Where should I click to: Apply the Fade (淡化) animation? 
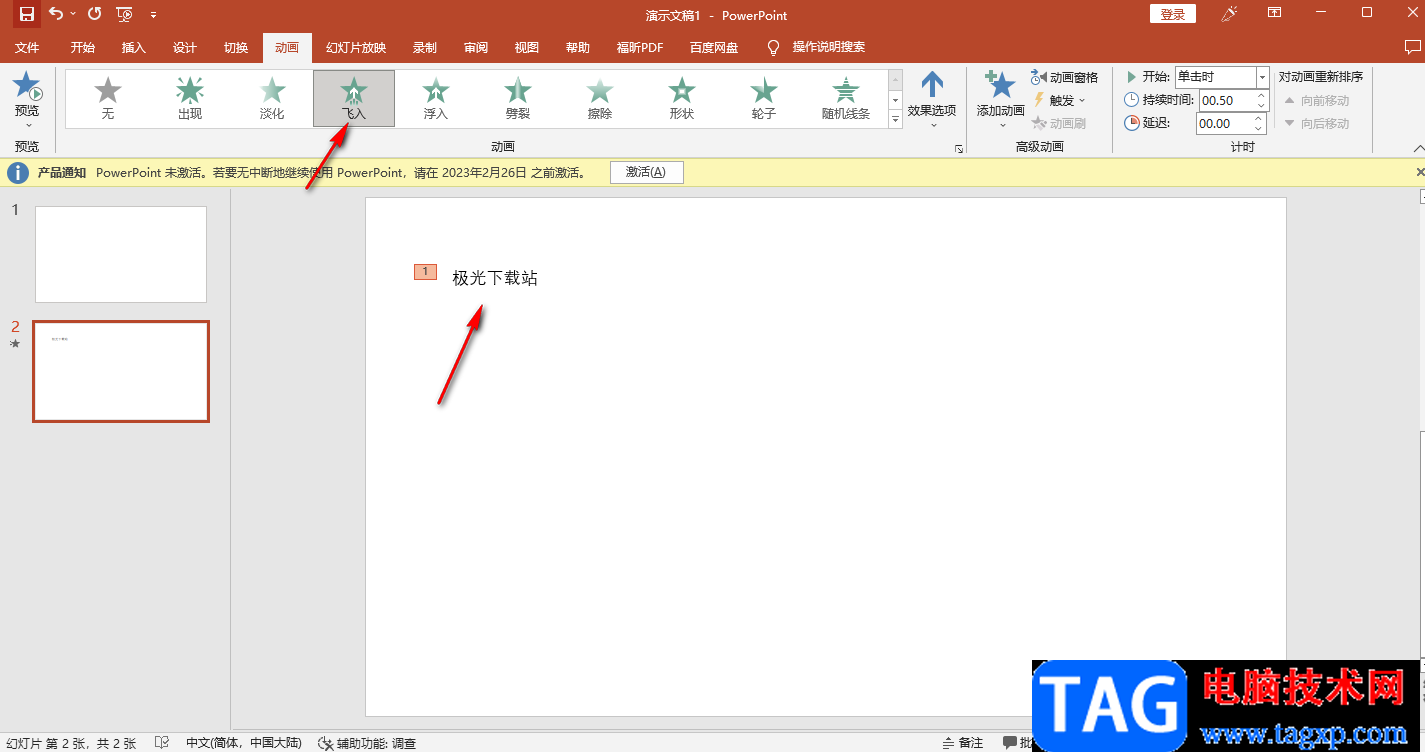(272, 98)
